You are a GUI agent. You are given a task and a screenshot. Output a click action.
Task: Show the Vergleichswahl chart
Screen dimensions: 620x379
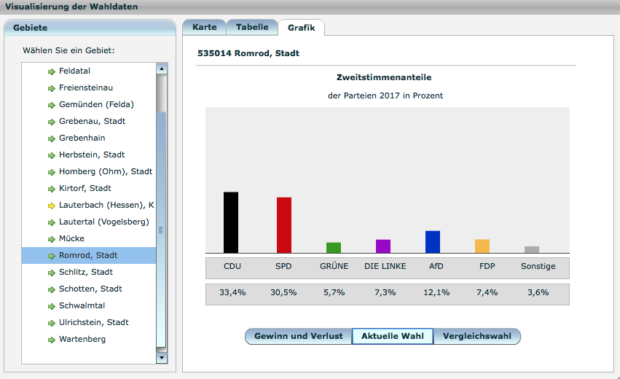[477, 336]
